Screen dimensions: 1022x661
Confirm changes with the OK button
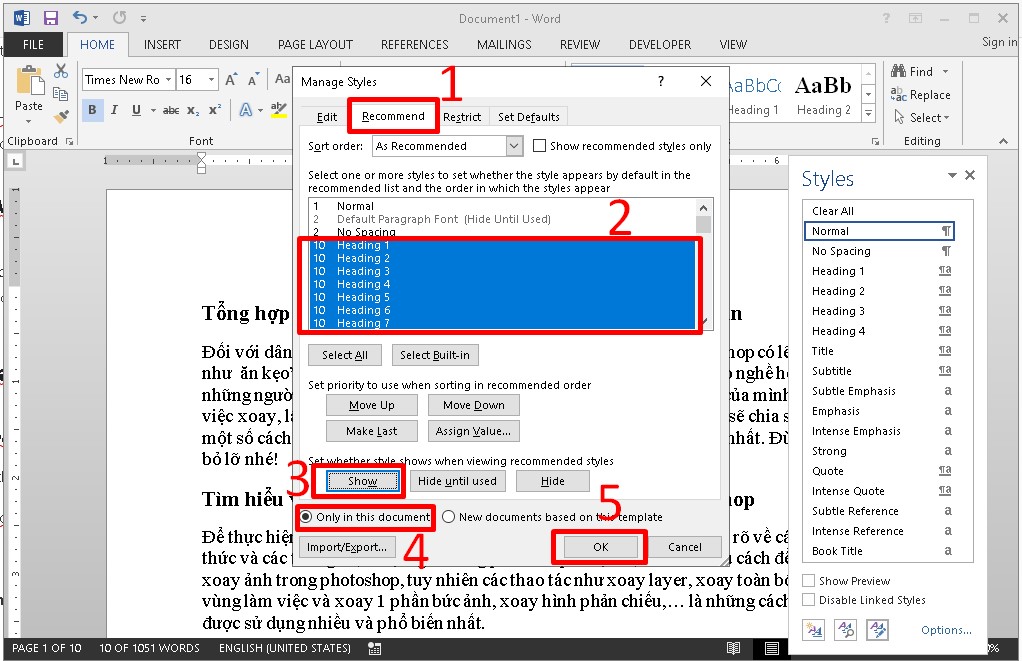coord(598,547)
